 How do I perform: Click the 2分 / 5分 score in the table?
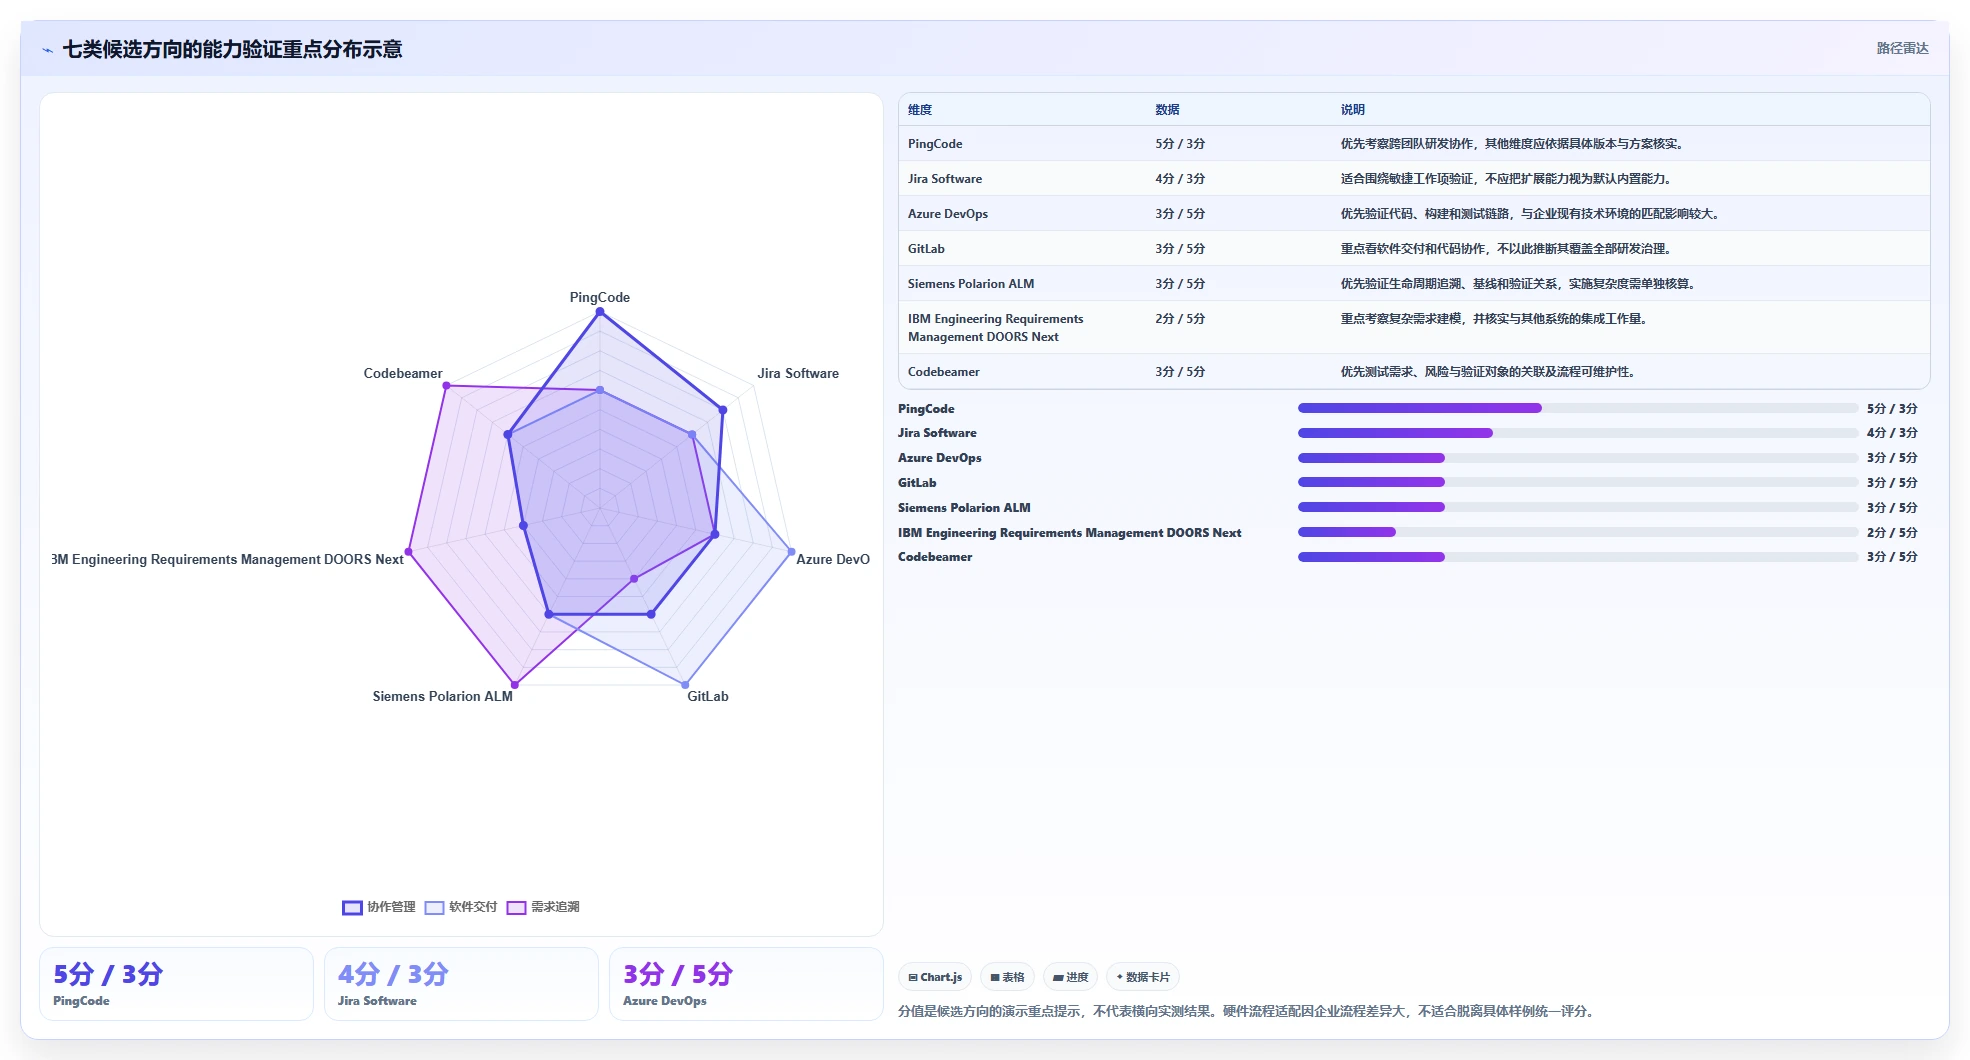click(x=1180, y=319)
